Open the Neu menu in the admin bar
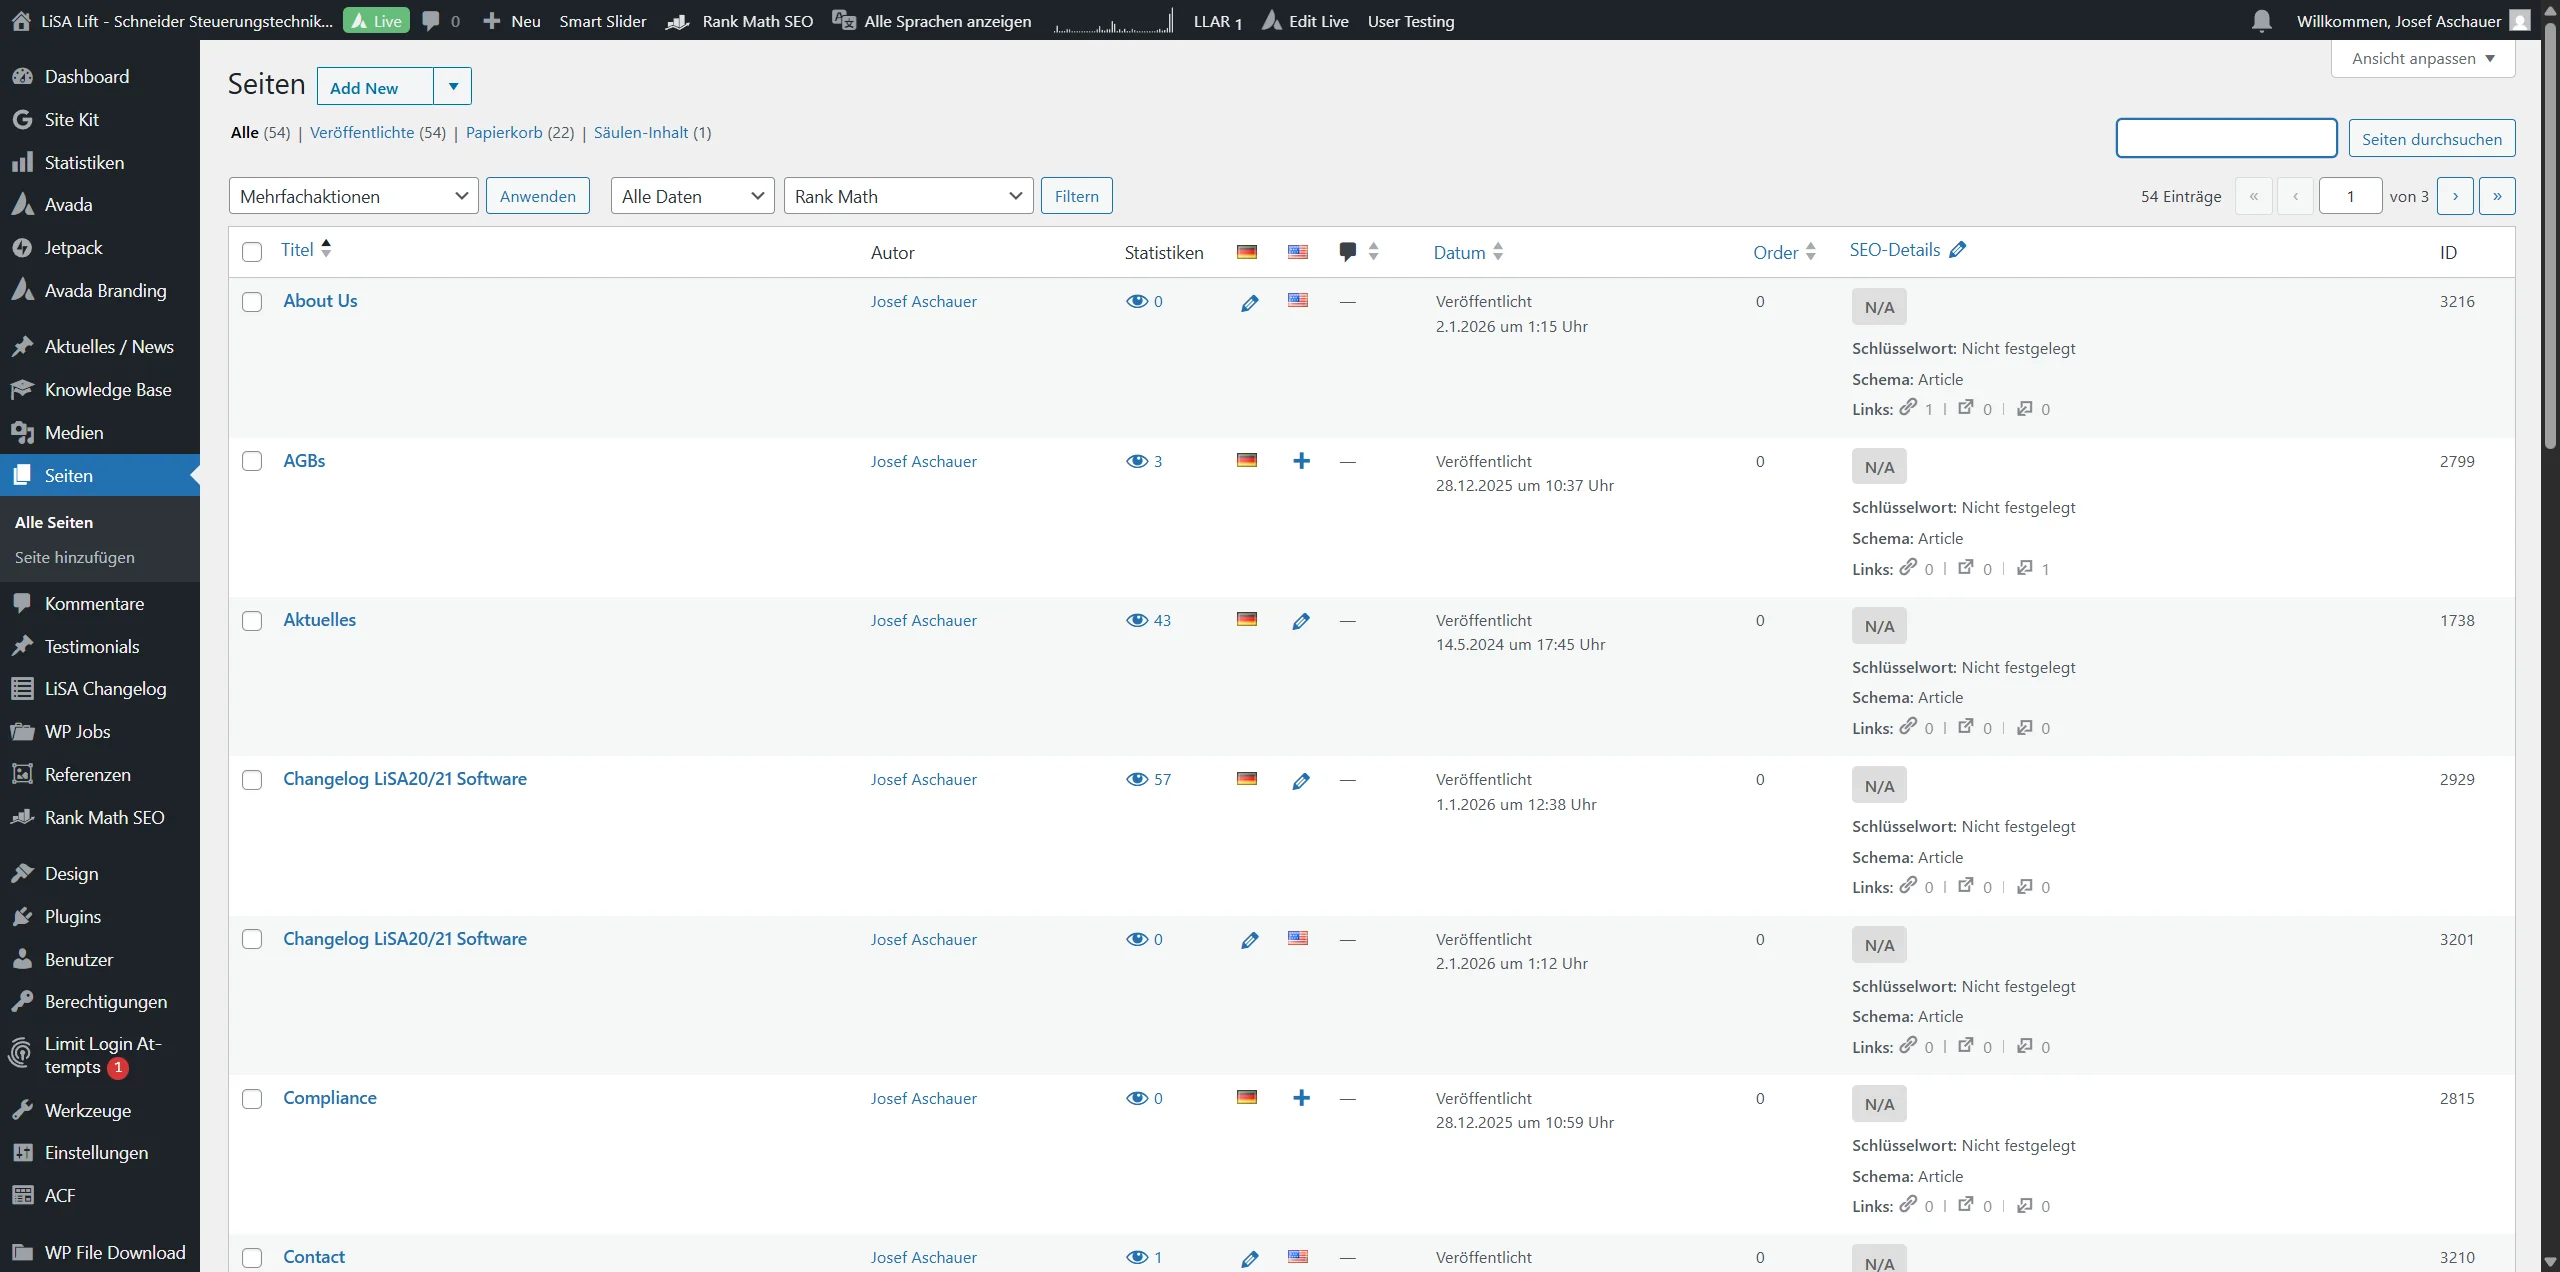2560x1272 pixels. pyautogui.click(x=512, y=20)
